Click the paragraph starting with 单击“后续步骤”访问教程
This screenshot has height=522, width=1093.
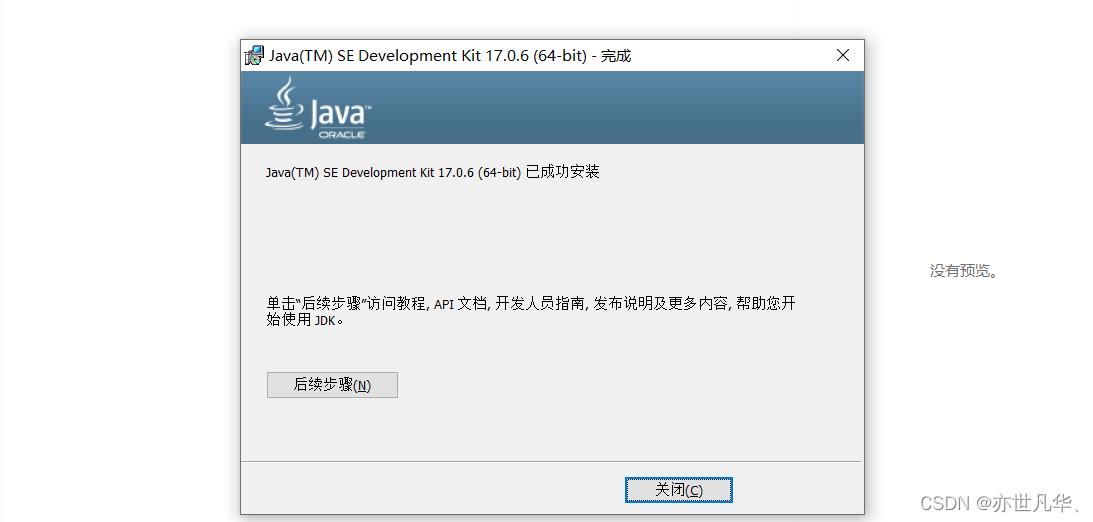[x=530, y=312]
